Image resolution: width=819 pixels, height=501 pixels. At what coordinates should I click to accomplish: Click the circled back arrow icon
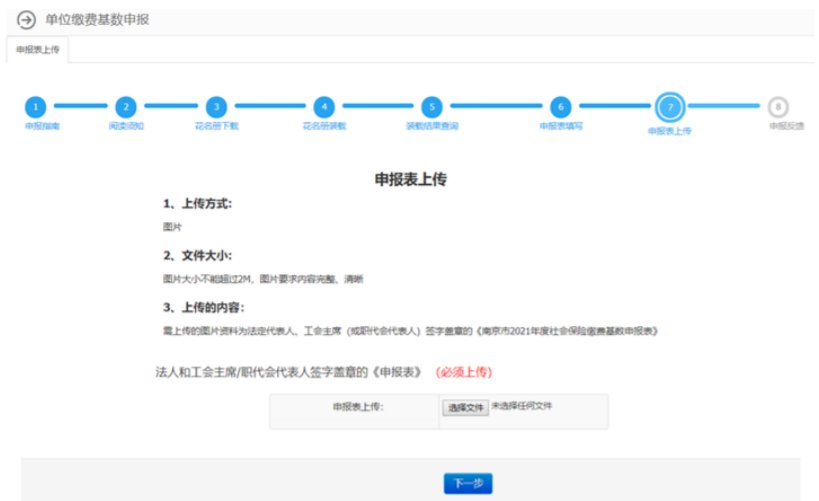(x=27, y=21)
